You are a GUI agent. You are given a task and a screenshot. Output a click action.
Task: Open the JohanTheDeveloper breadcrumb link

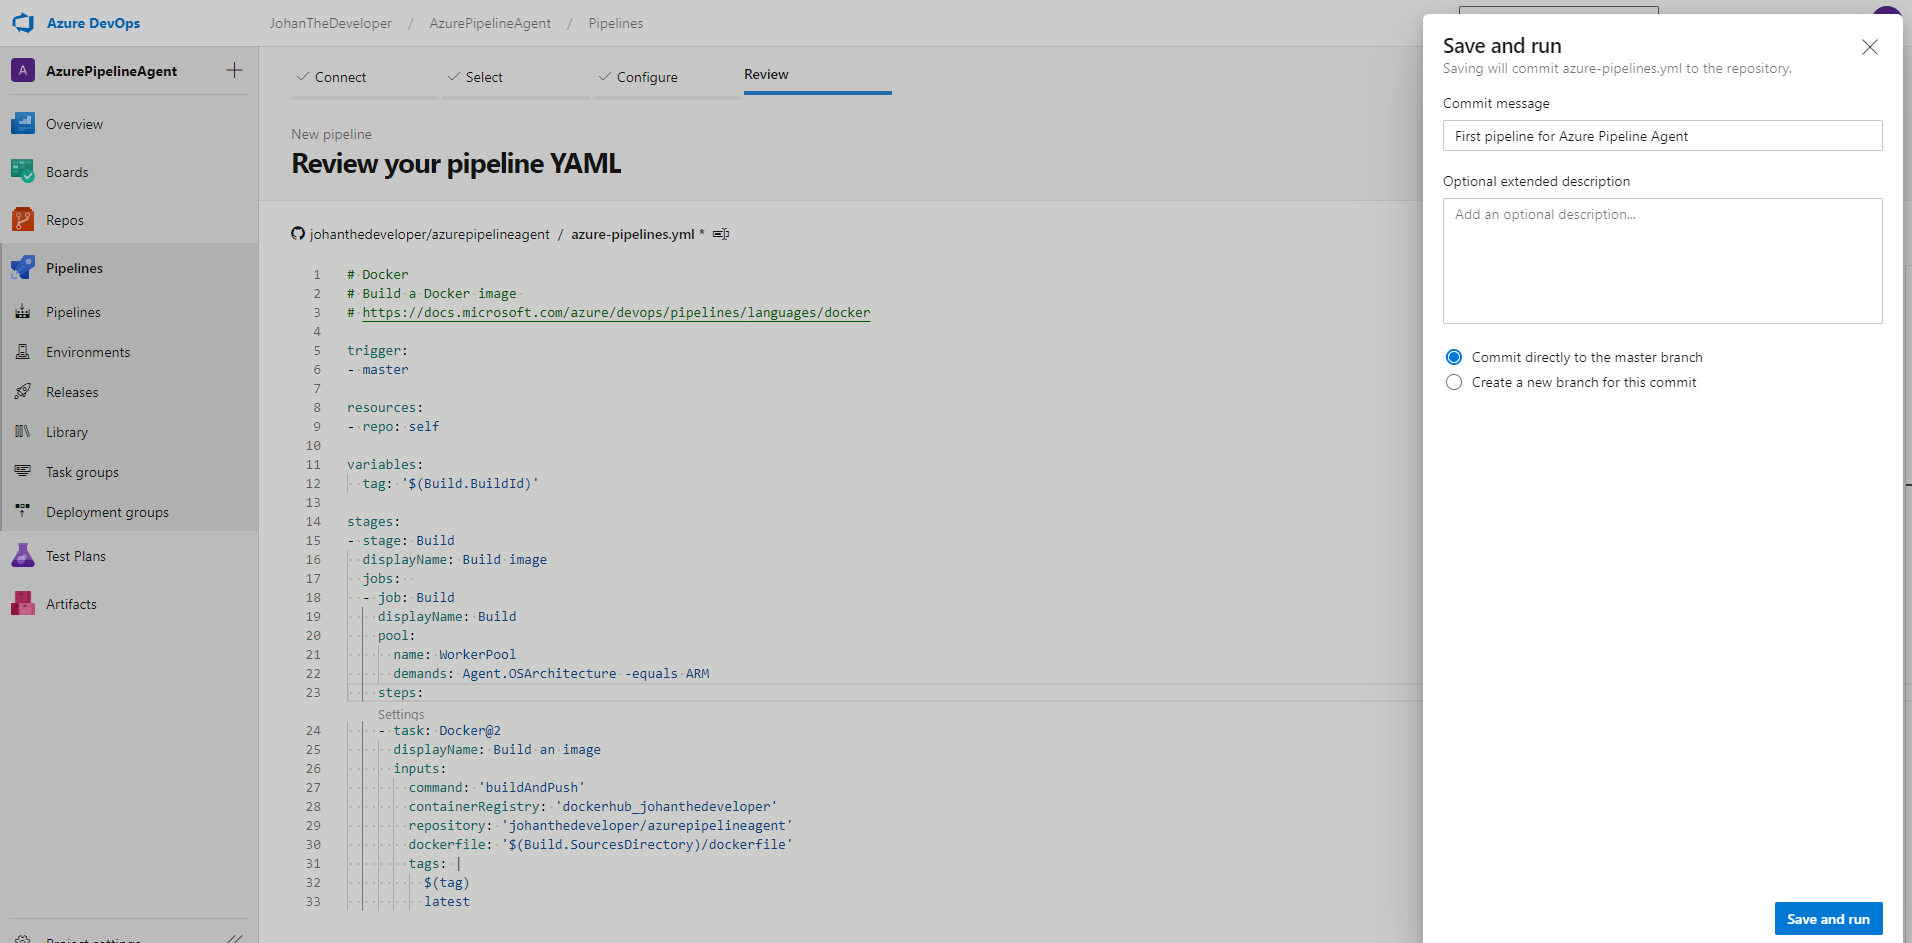point(330,23)
